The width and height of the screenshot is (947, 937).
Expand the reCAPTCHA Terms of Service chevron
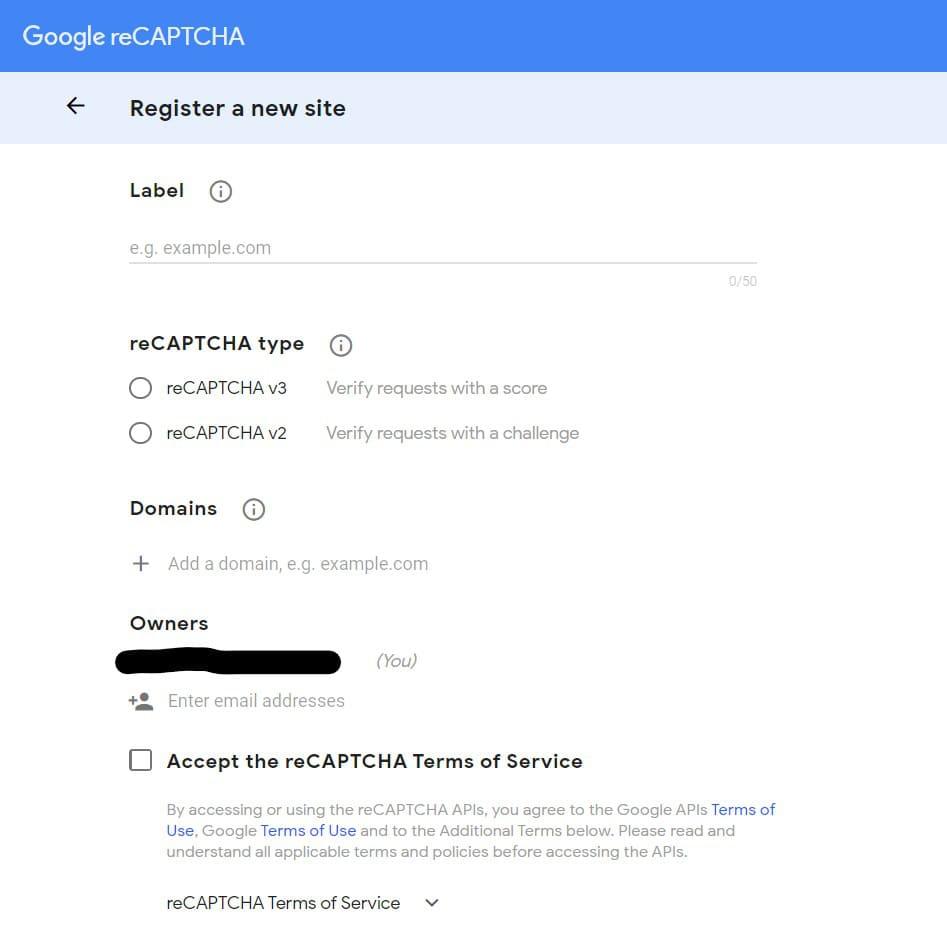(432, 903)
